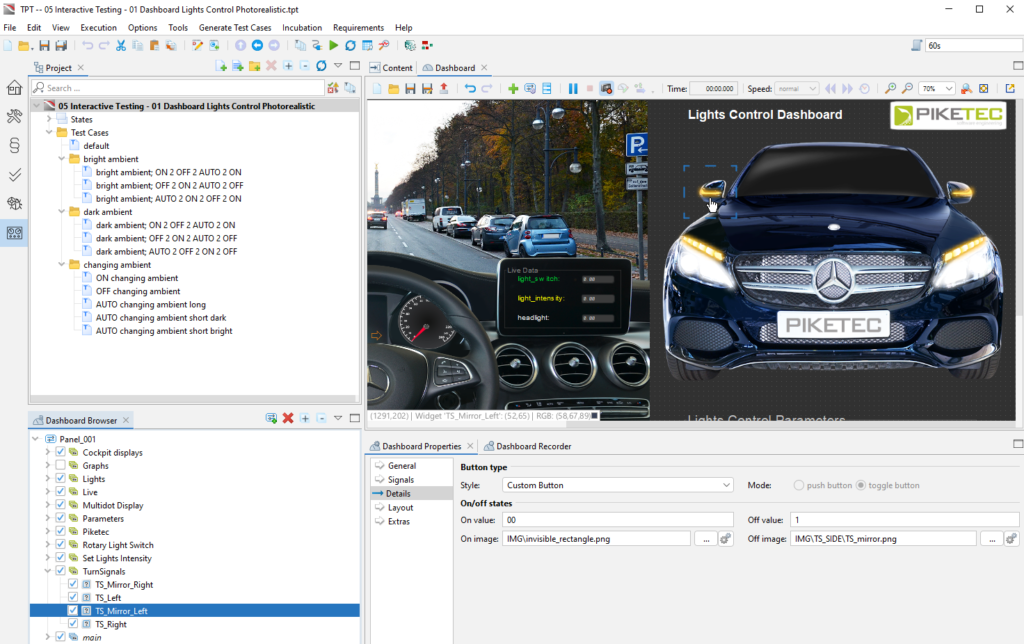This screenshot has width=1024, height=644.
Task: Click browse button next to Off image field
Action: 991,539
